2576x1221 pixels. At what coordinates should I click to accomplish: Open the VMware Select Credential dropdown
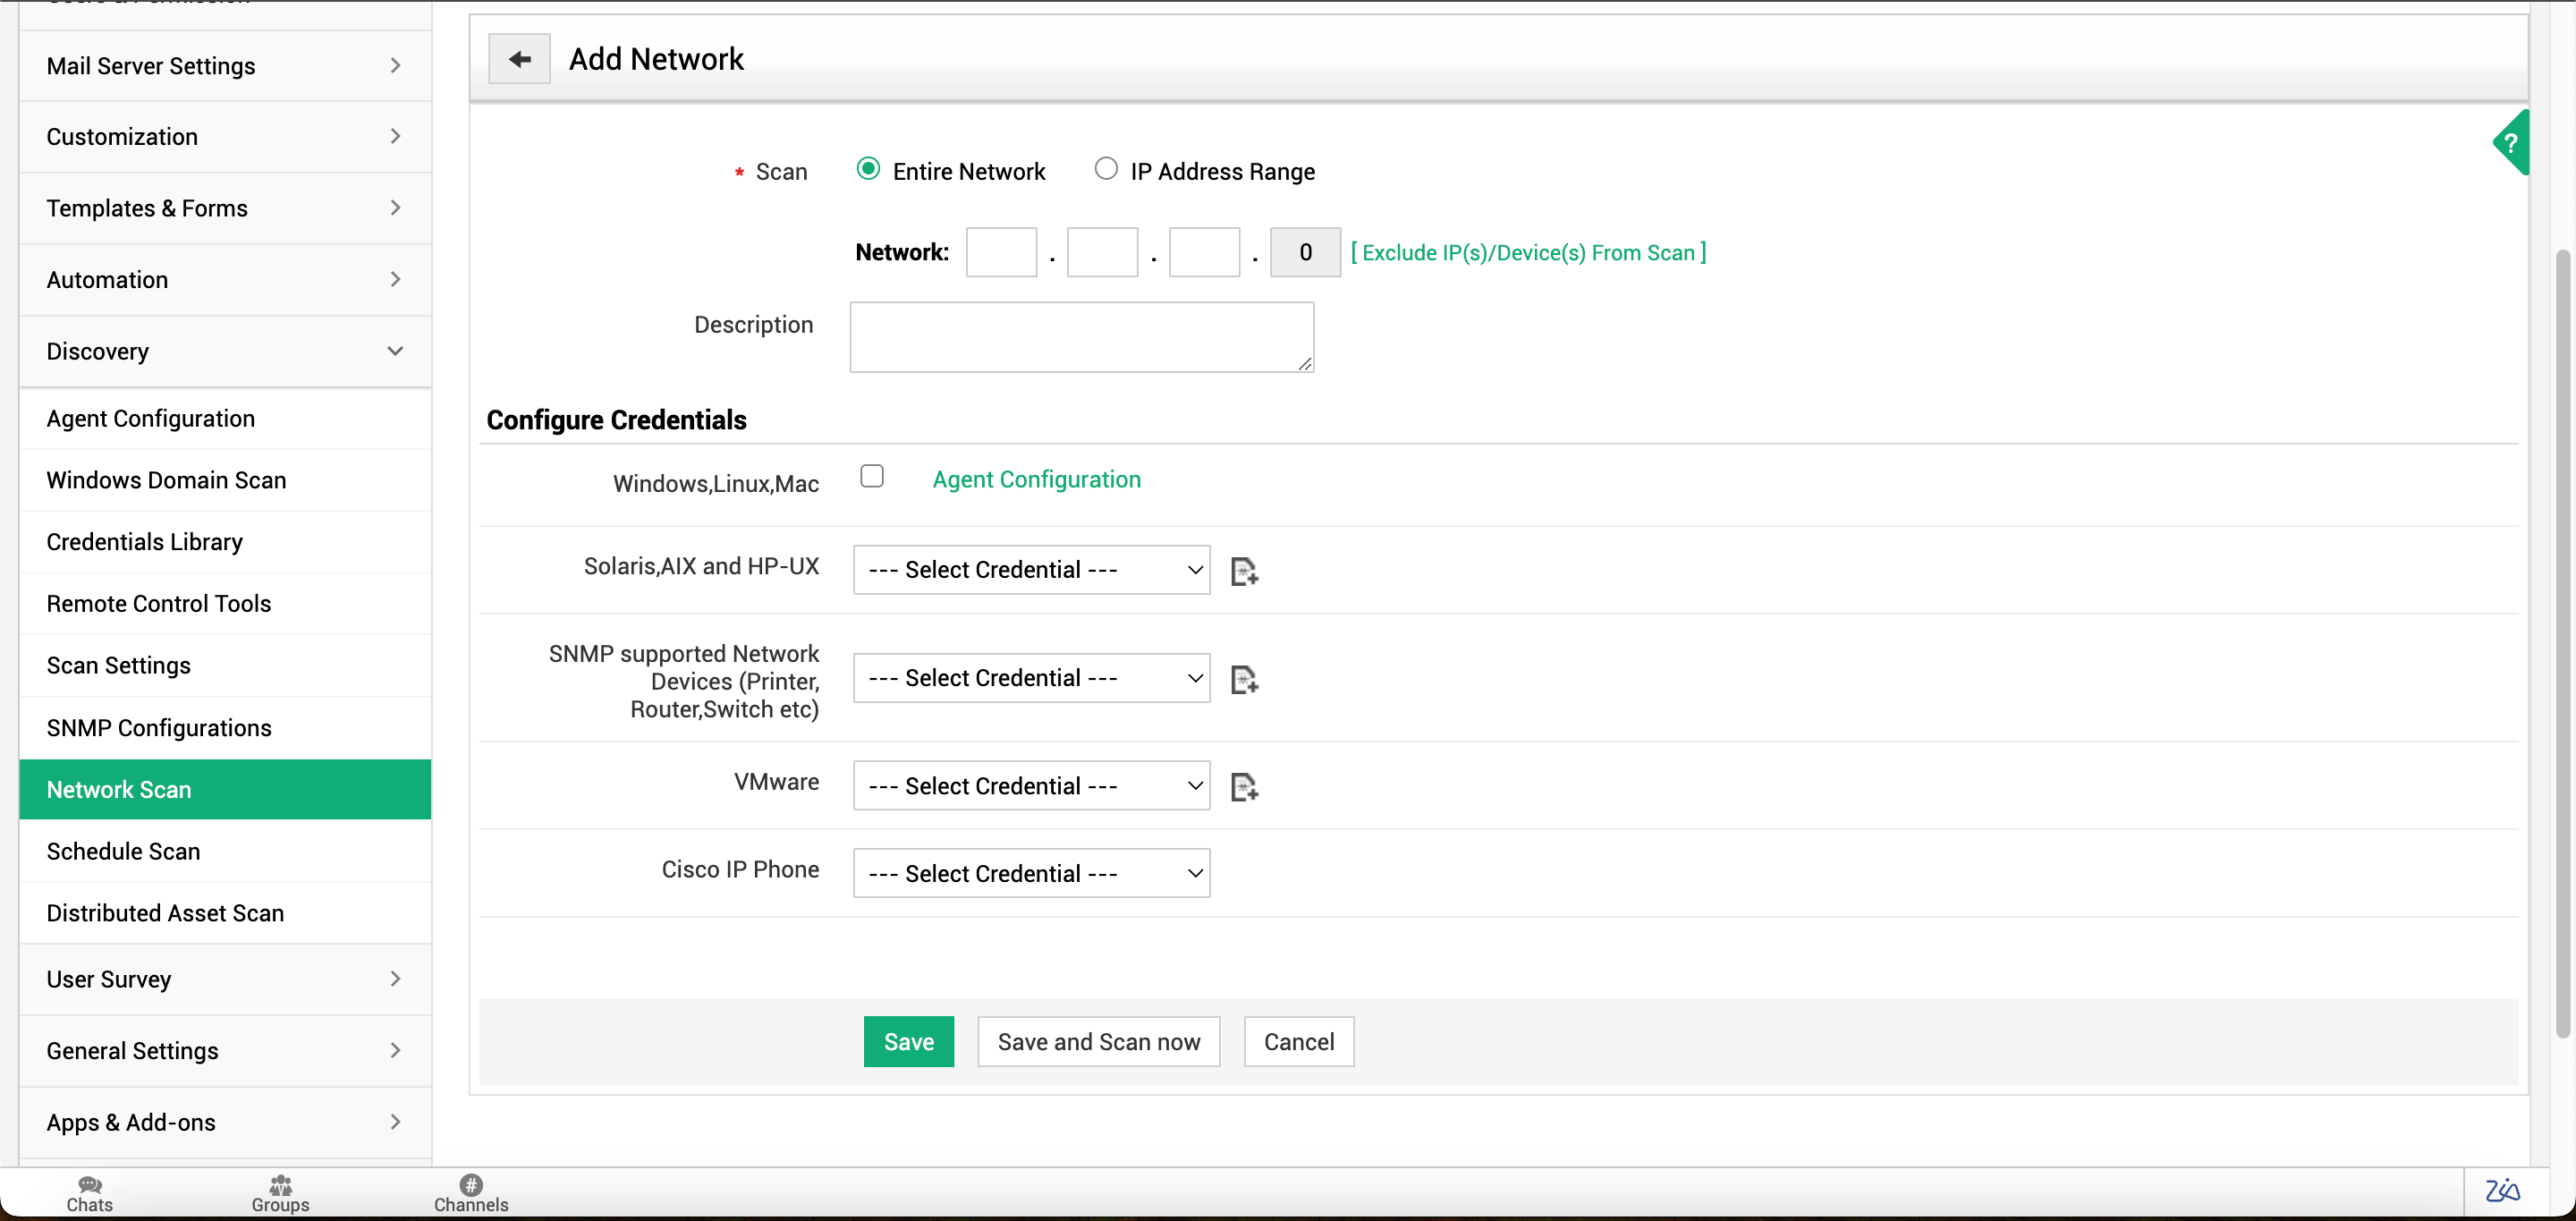(1031, 785)
